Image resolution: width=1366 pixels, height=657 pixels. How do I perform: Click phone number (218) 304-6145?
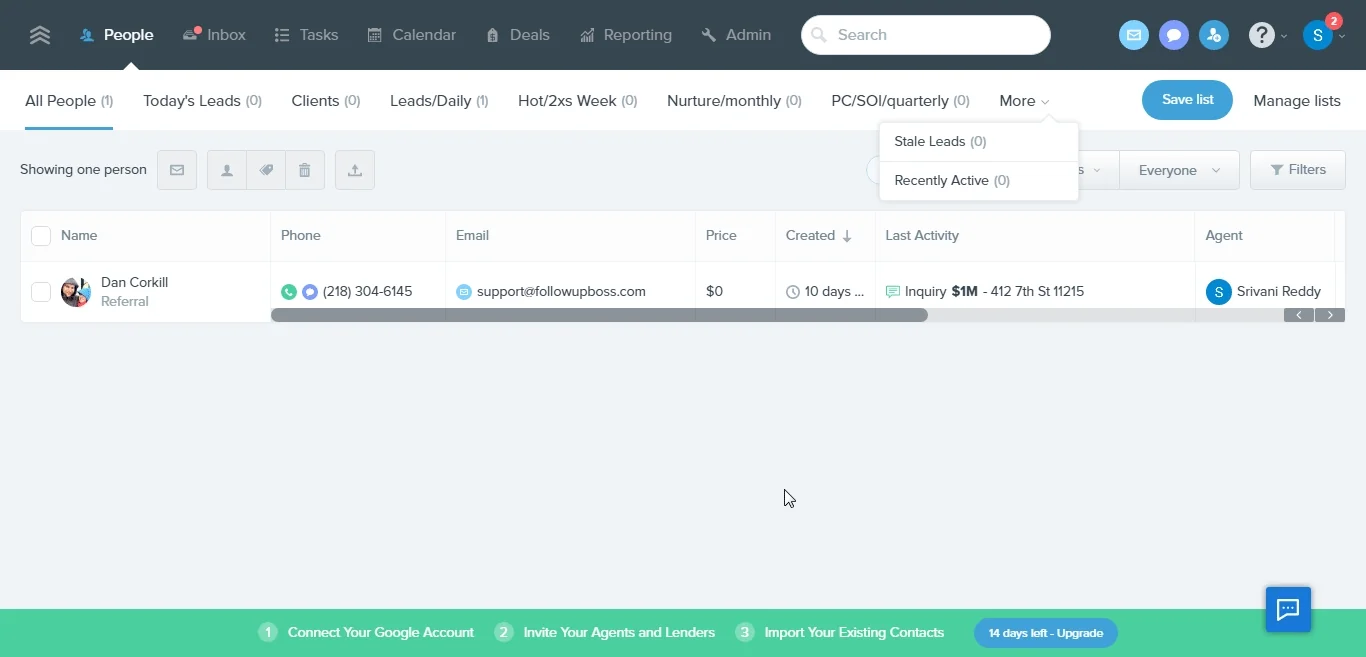click(367, 292)
